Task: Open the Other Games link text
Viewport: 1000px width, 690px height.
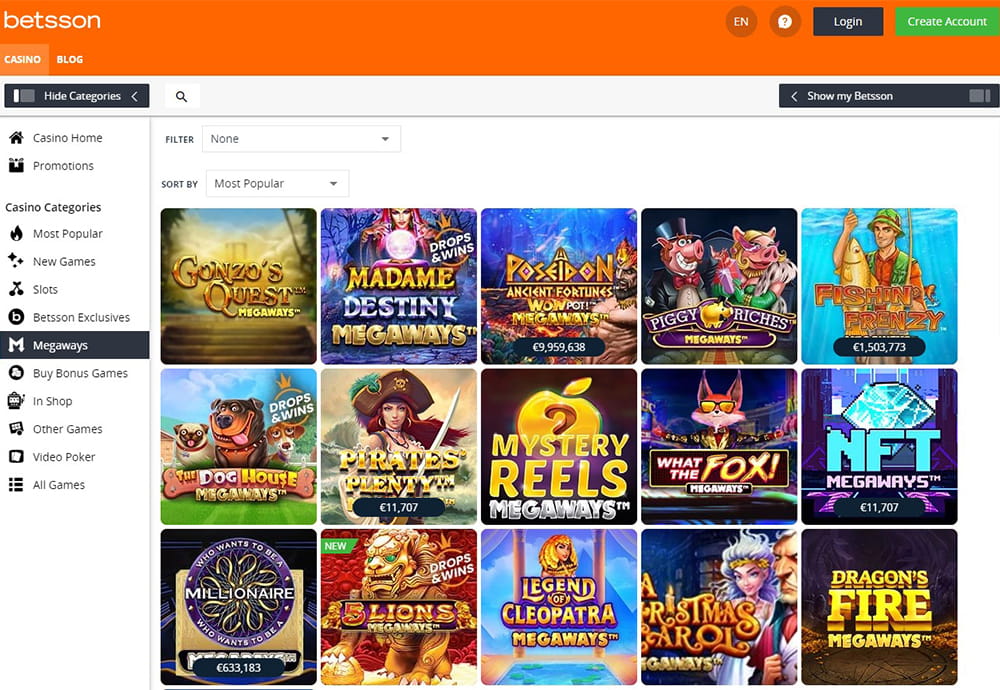Action: [x=68, y=429]
